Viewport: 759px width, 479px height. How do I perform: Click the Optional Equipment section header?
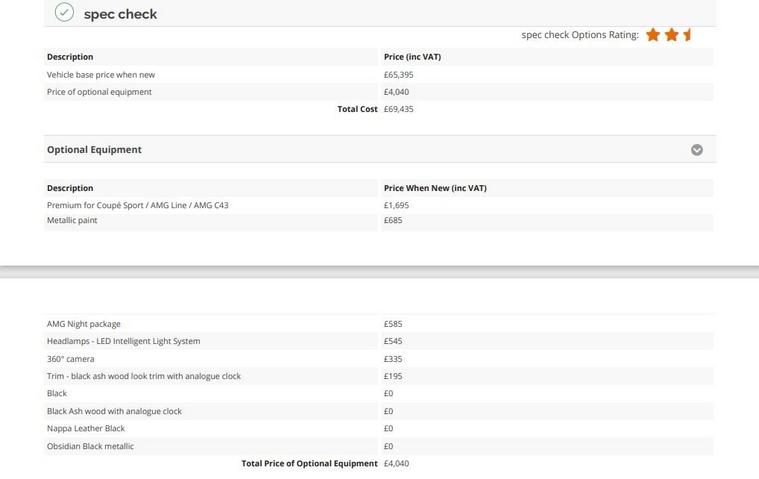tap(94, 150)
